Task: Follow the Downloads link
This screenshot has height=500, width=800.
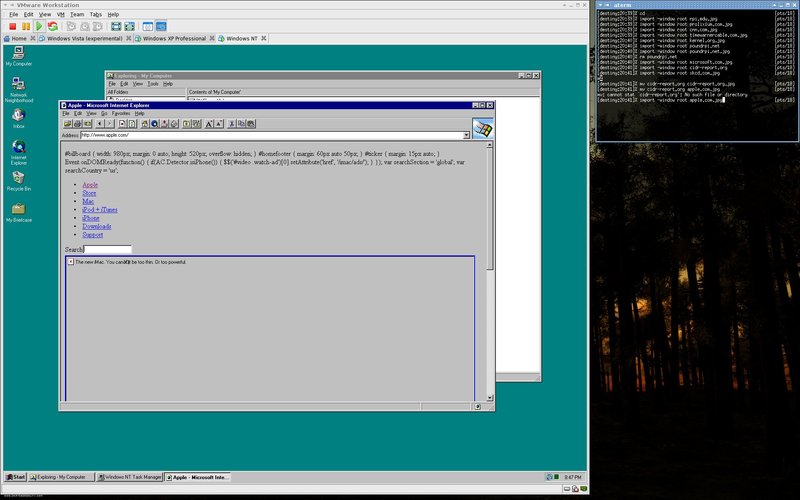Action: 97,226
